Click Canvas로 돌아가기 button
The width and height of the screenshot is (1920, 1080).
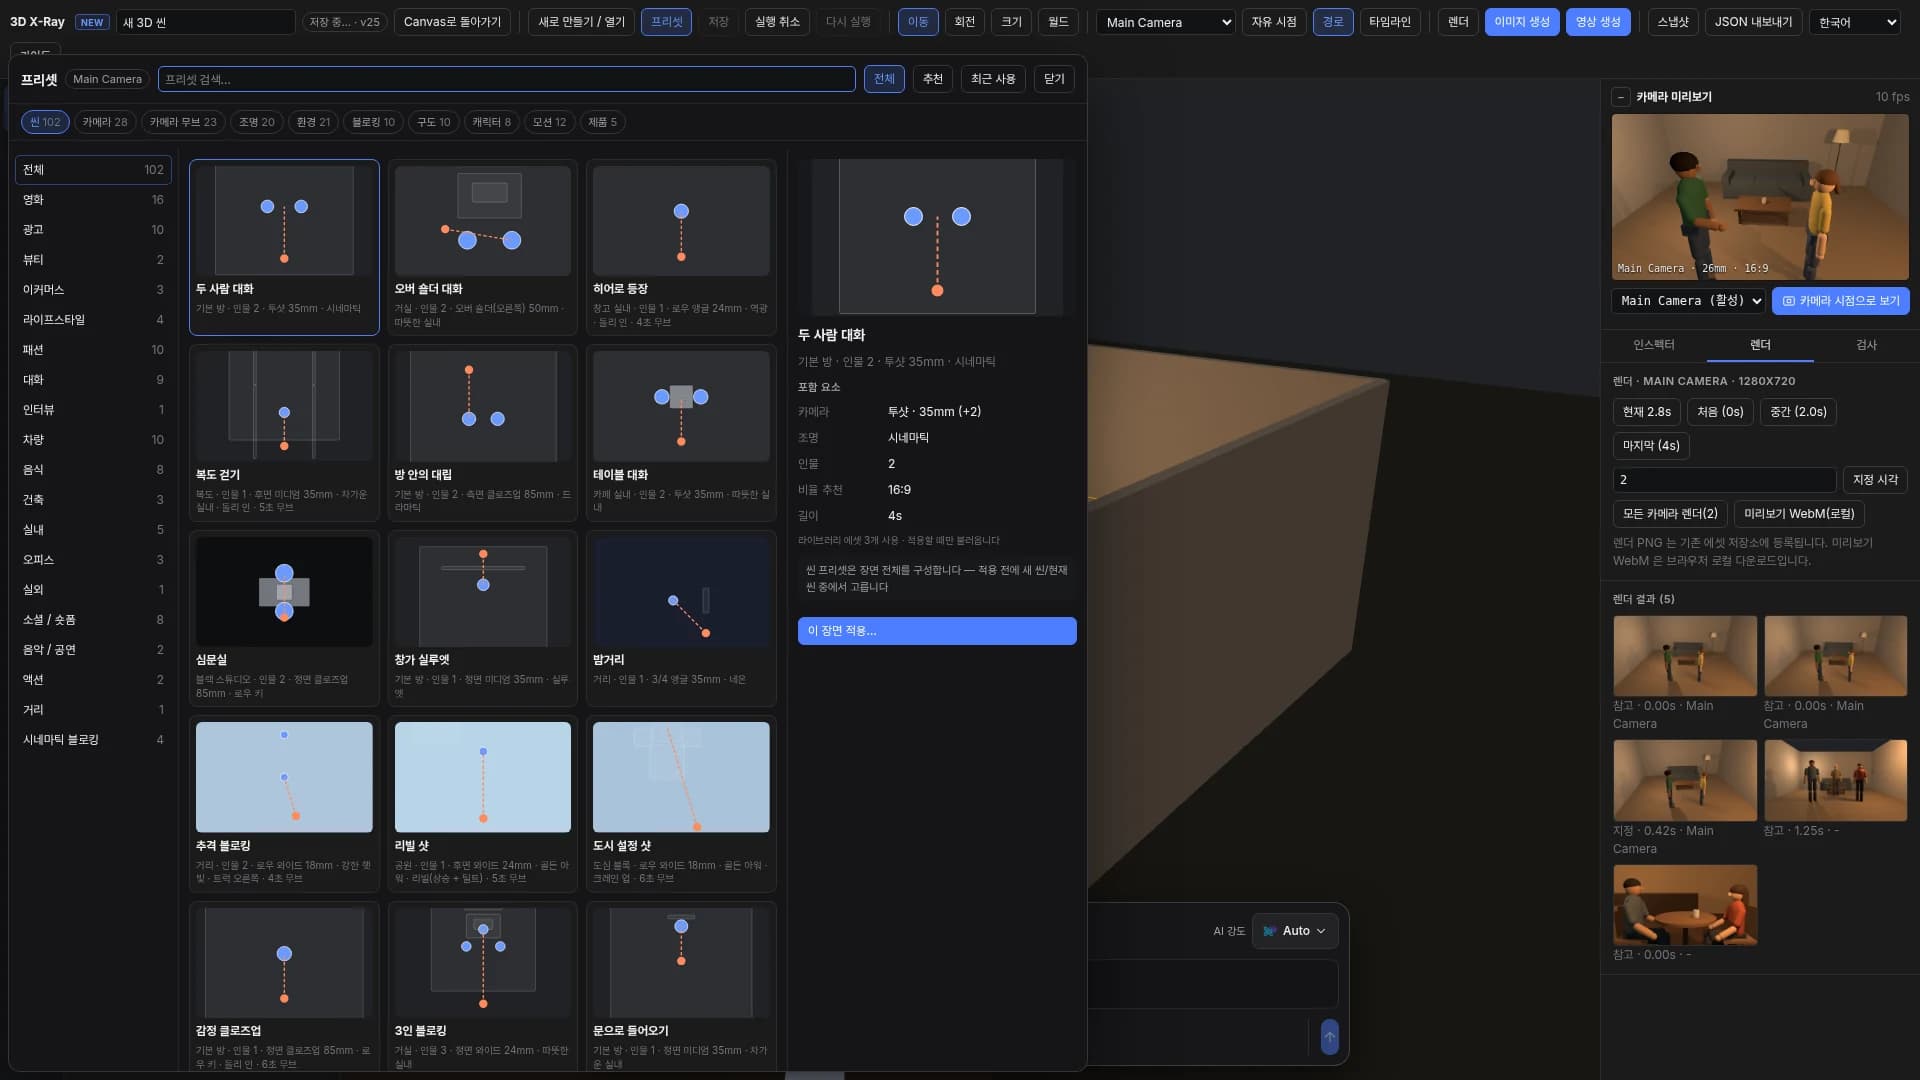click(452, 22)
